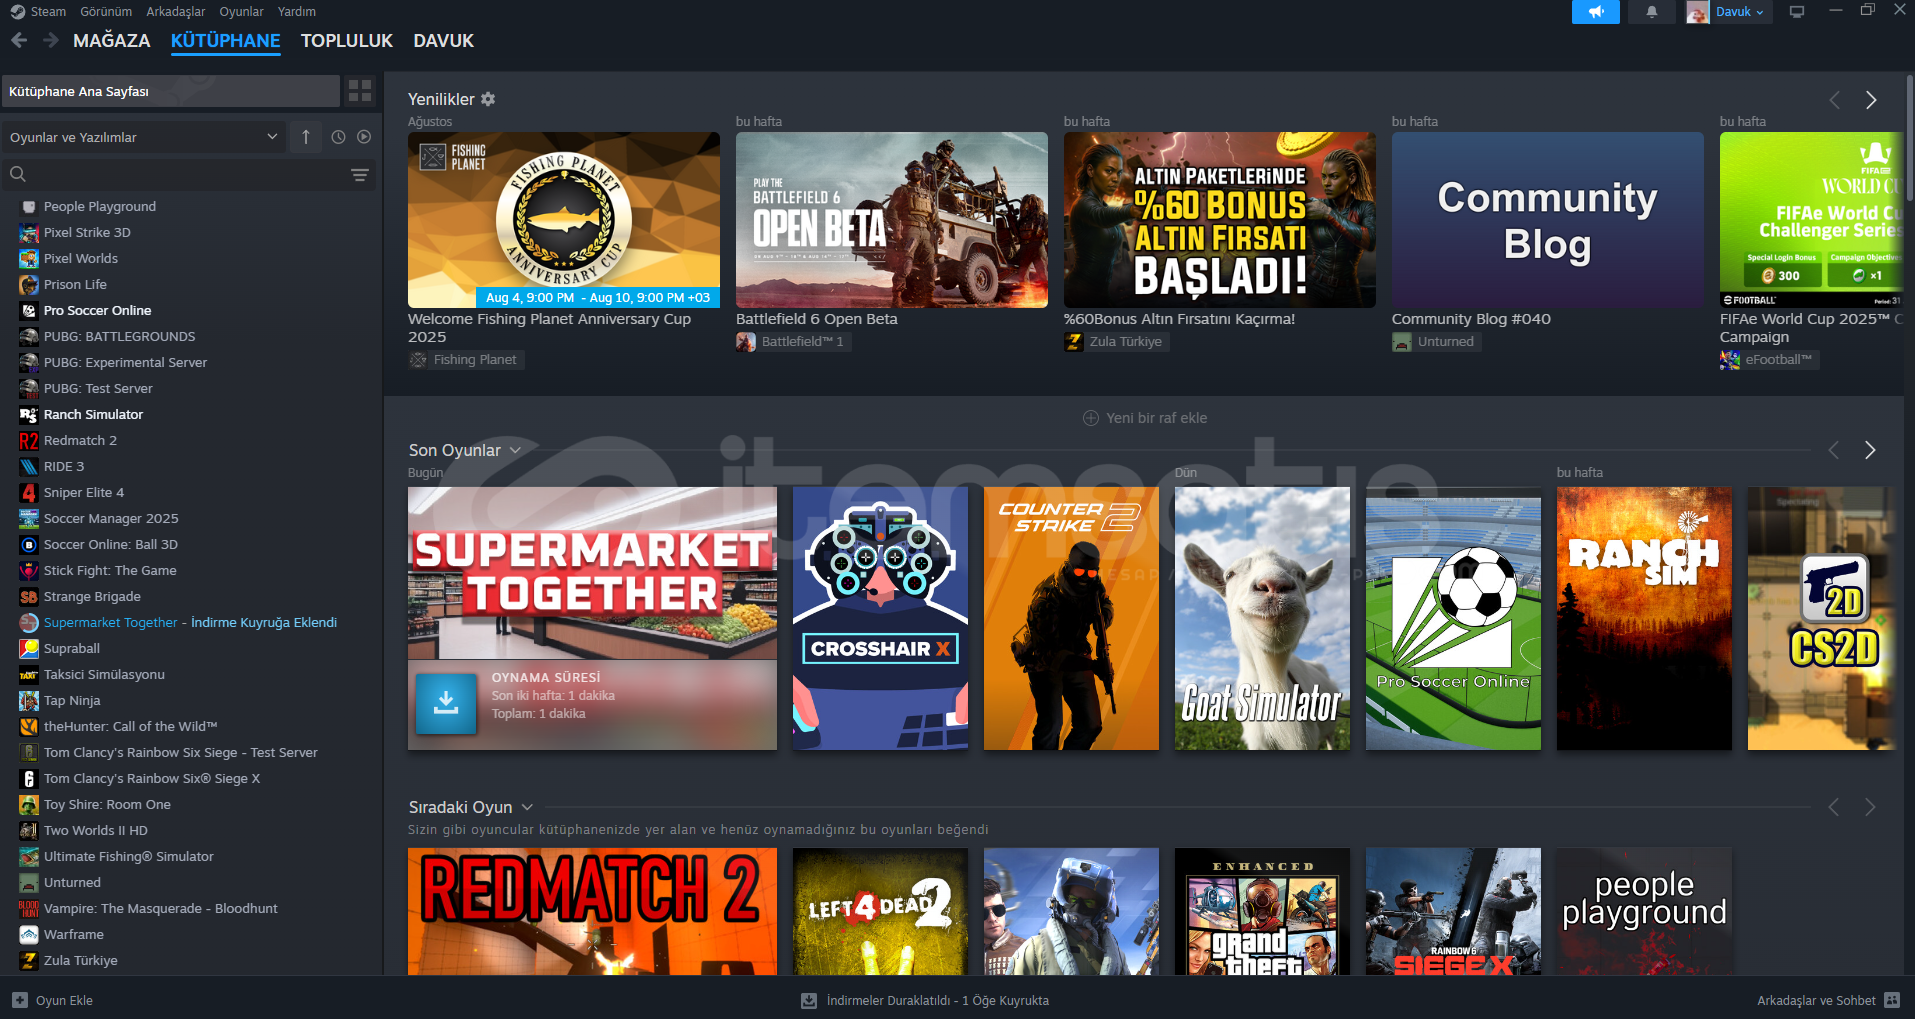This screenshot has height=1019, width=1915.
Task: Open the Arkadaşlar menu
Action: [176, 12]
